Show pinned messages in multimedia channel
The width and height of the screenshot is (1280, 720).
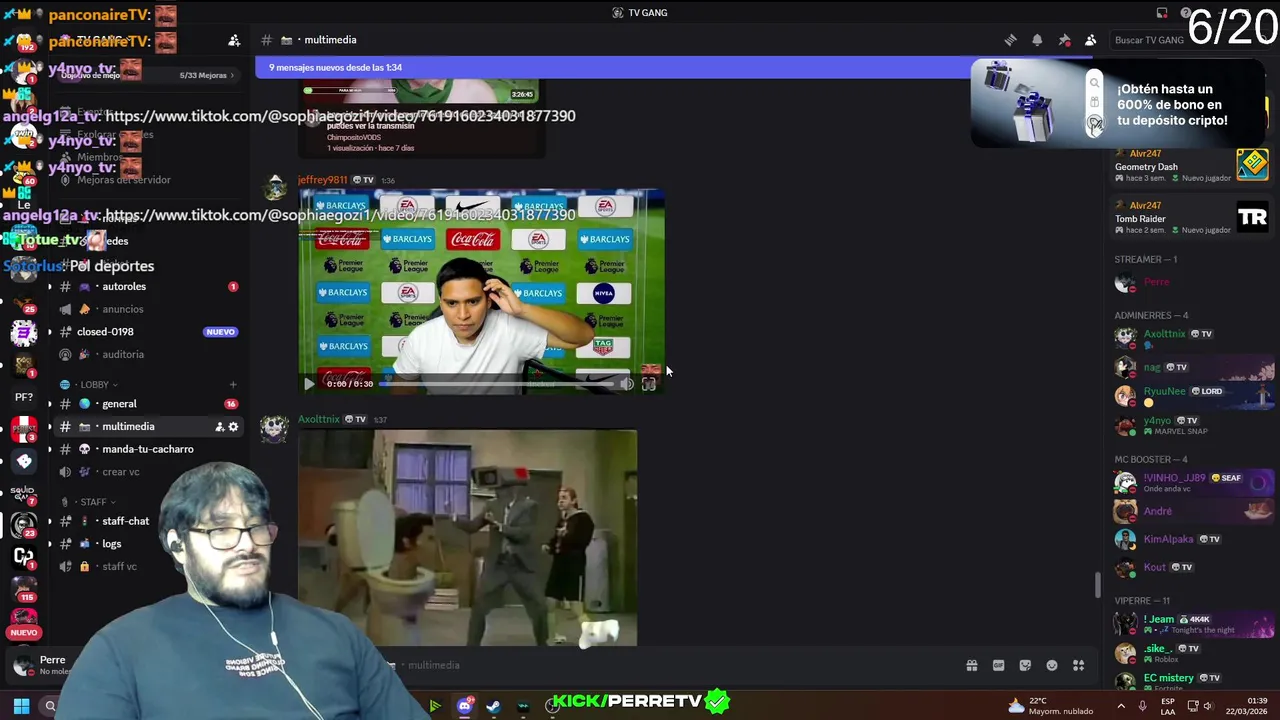click(x=1064, y=40)
